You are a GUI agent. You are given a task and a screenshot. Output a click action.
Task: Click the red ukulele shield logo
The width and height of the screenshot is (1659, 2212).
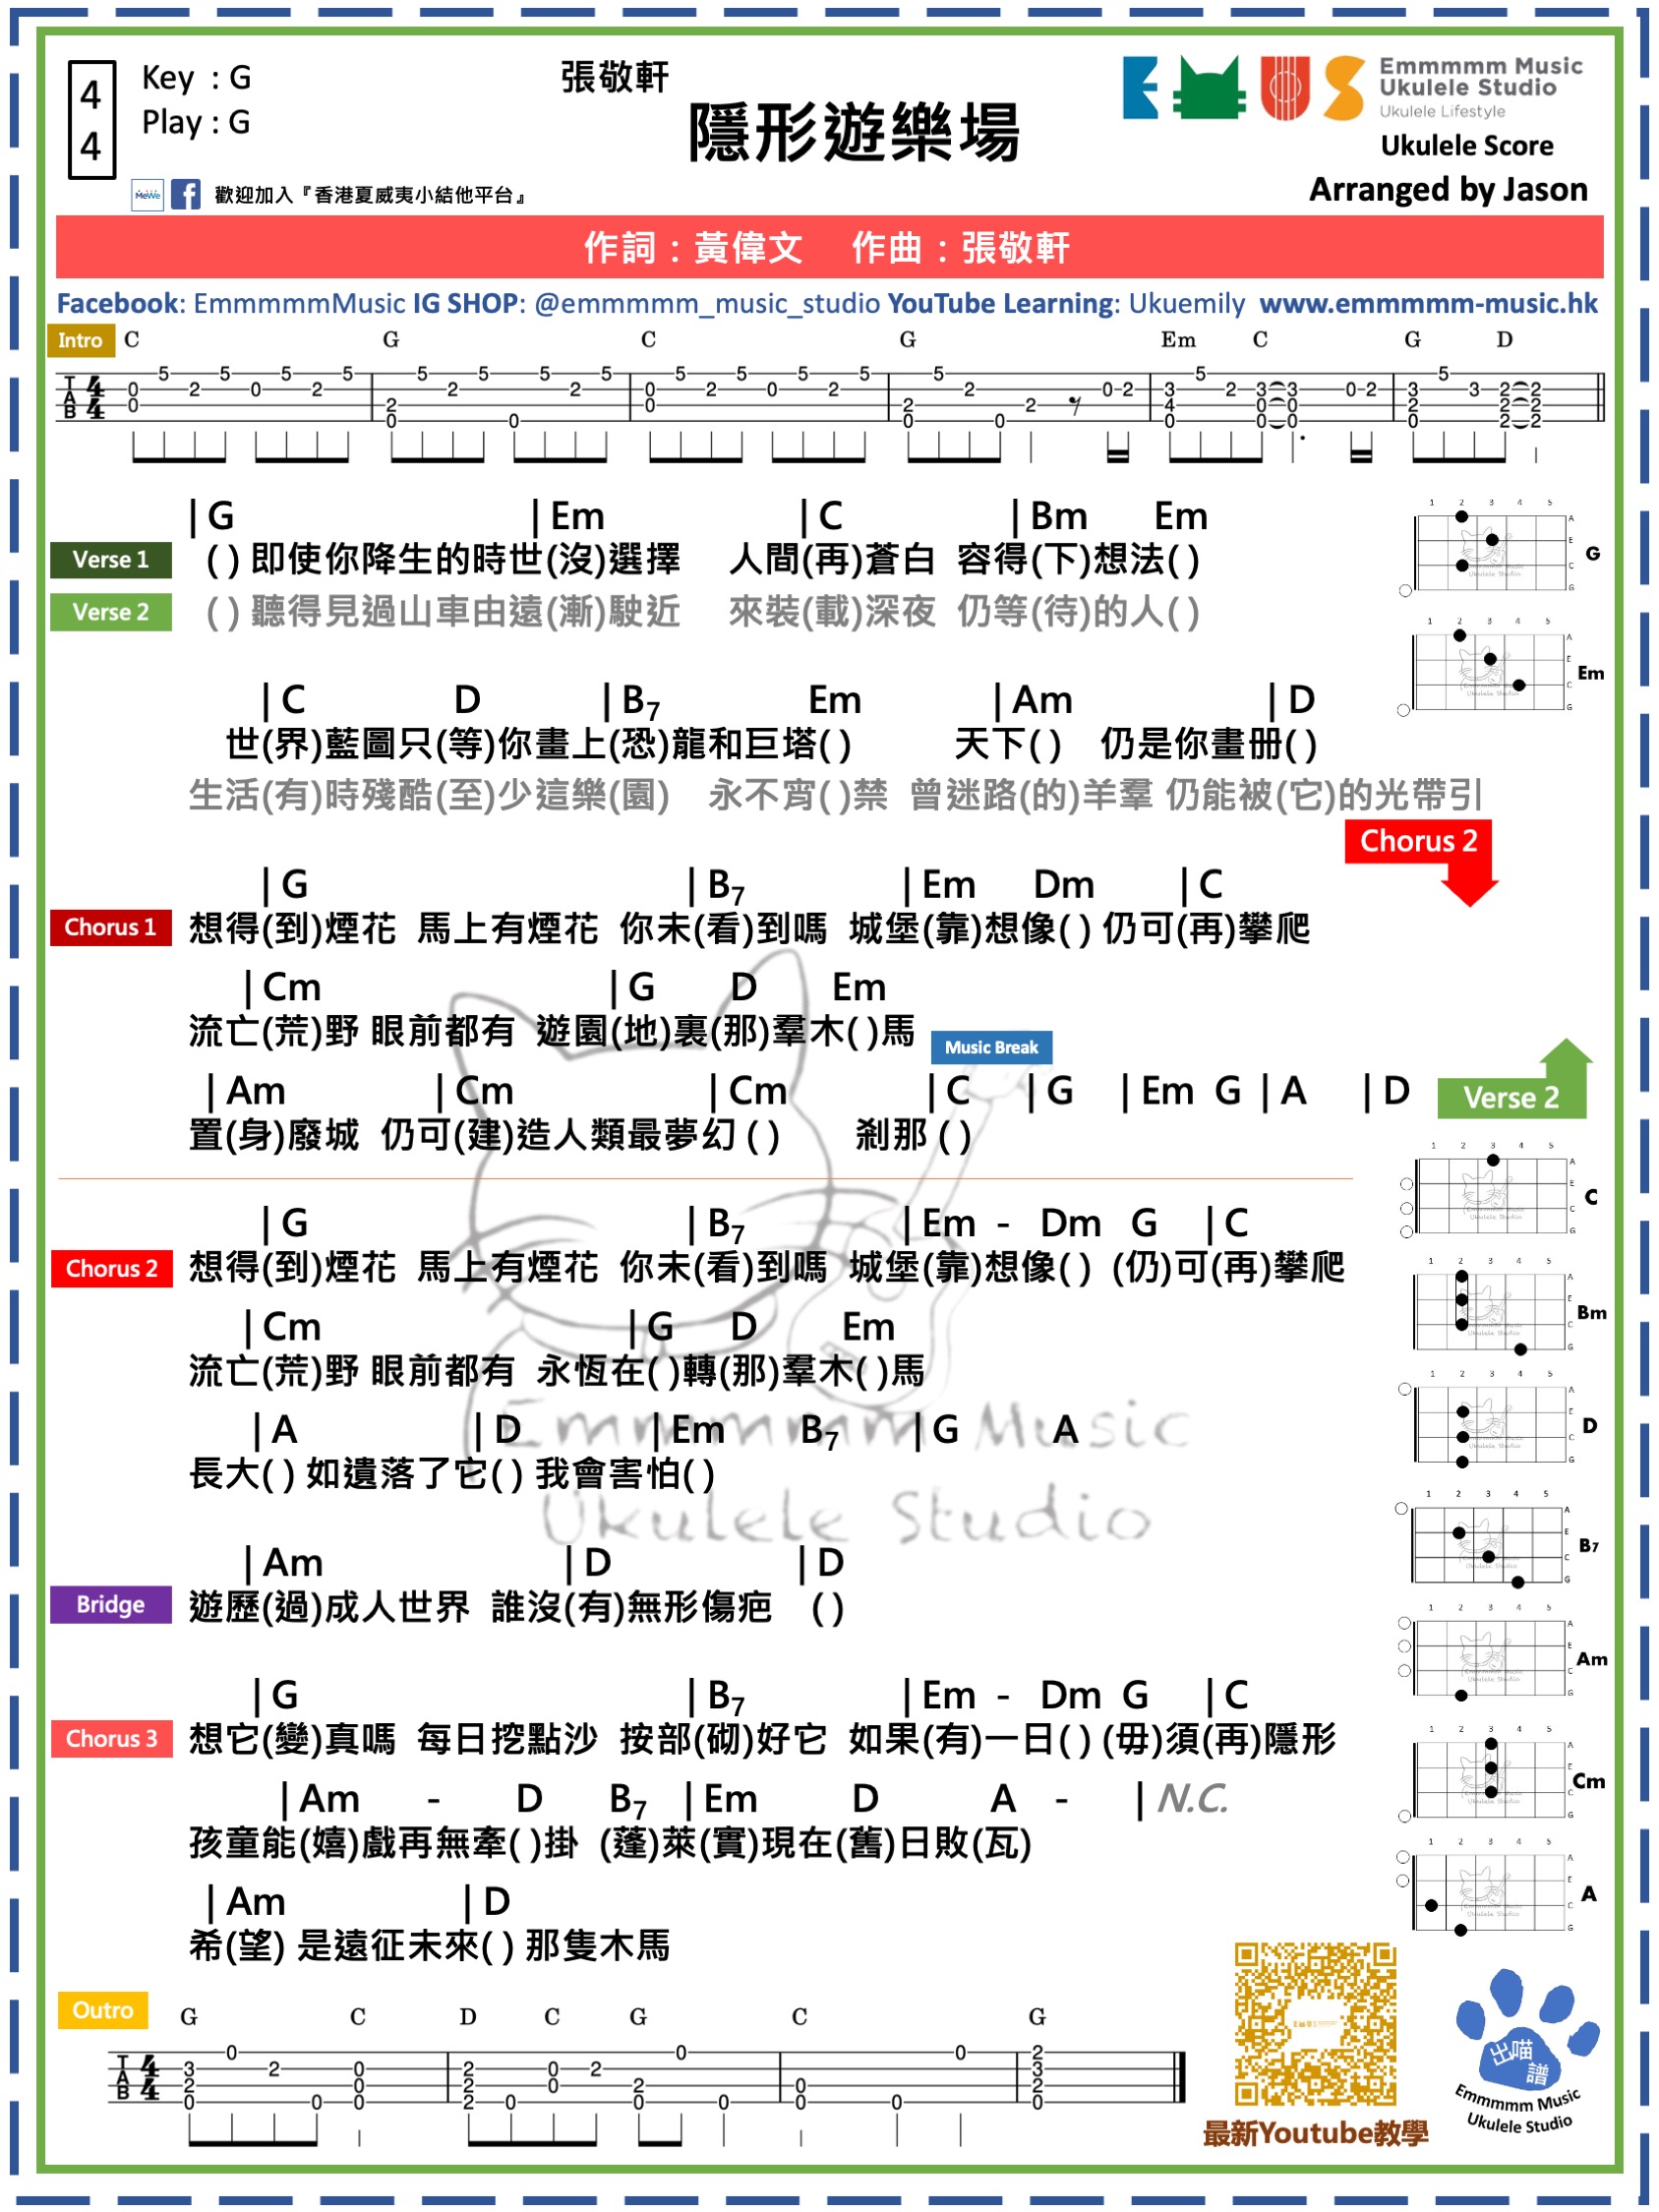(1285, 88)
